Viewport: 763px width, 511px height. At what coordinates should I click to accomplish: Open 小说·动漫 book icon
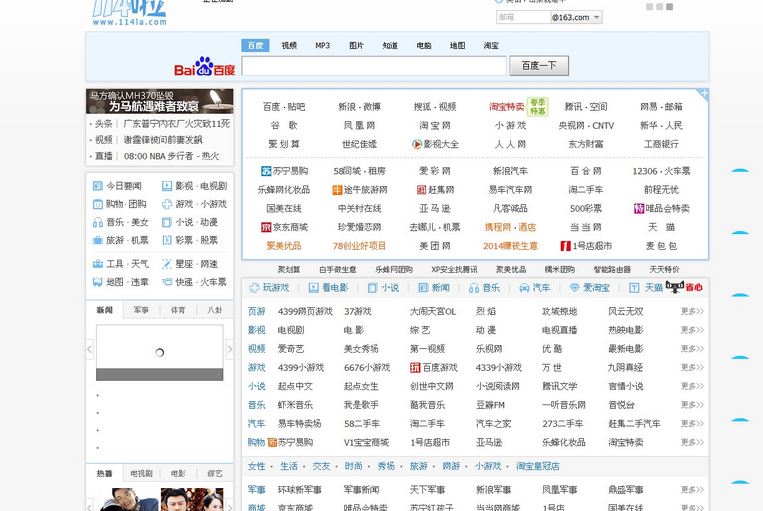pyautogui.click(x=166, y=222)
